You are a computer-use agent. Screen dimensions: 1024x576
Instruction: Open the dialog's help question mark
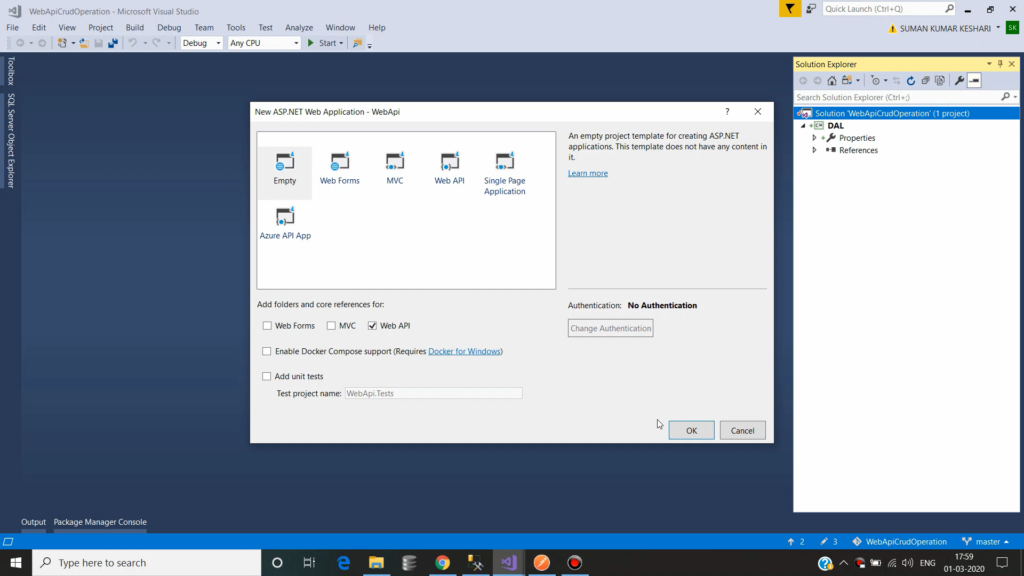[x=727, y=112]
